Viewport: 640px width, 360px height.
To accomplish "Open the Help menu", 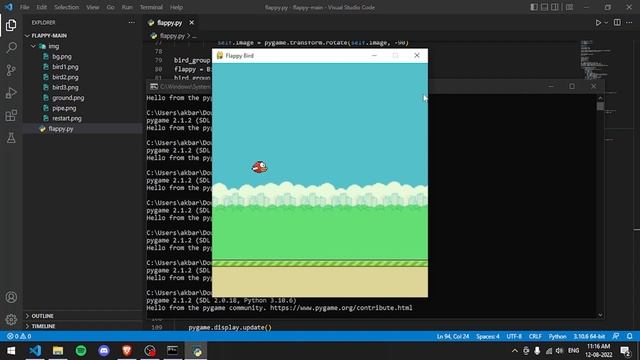I will [x=176, y=7].
